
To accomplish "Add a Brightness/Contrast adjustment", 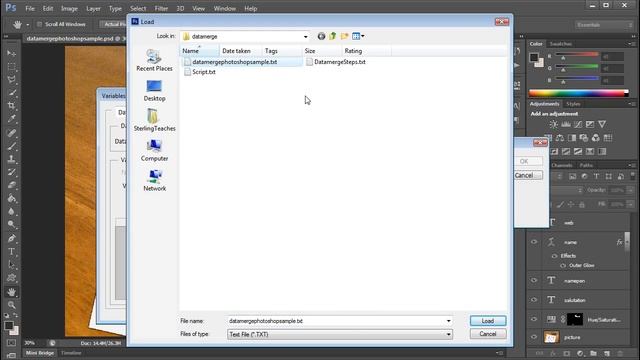I will click(x=553, y=124).
